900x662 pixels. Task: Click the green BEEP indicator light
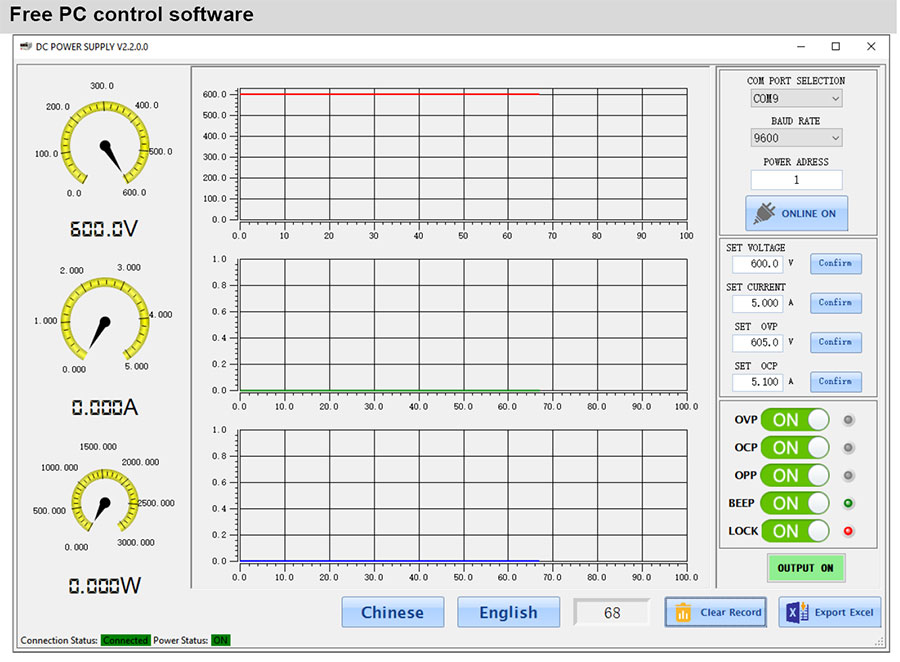tap(848, 504)
